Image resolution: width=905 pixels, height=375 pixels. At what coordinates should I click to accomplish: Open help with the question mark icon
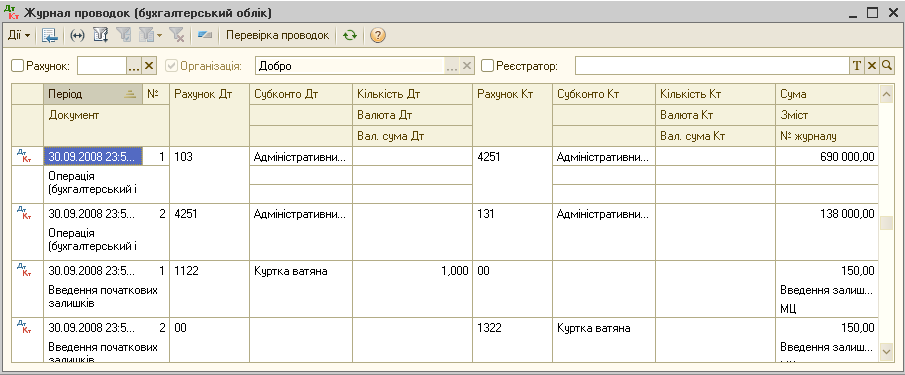pos(377,35)
